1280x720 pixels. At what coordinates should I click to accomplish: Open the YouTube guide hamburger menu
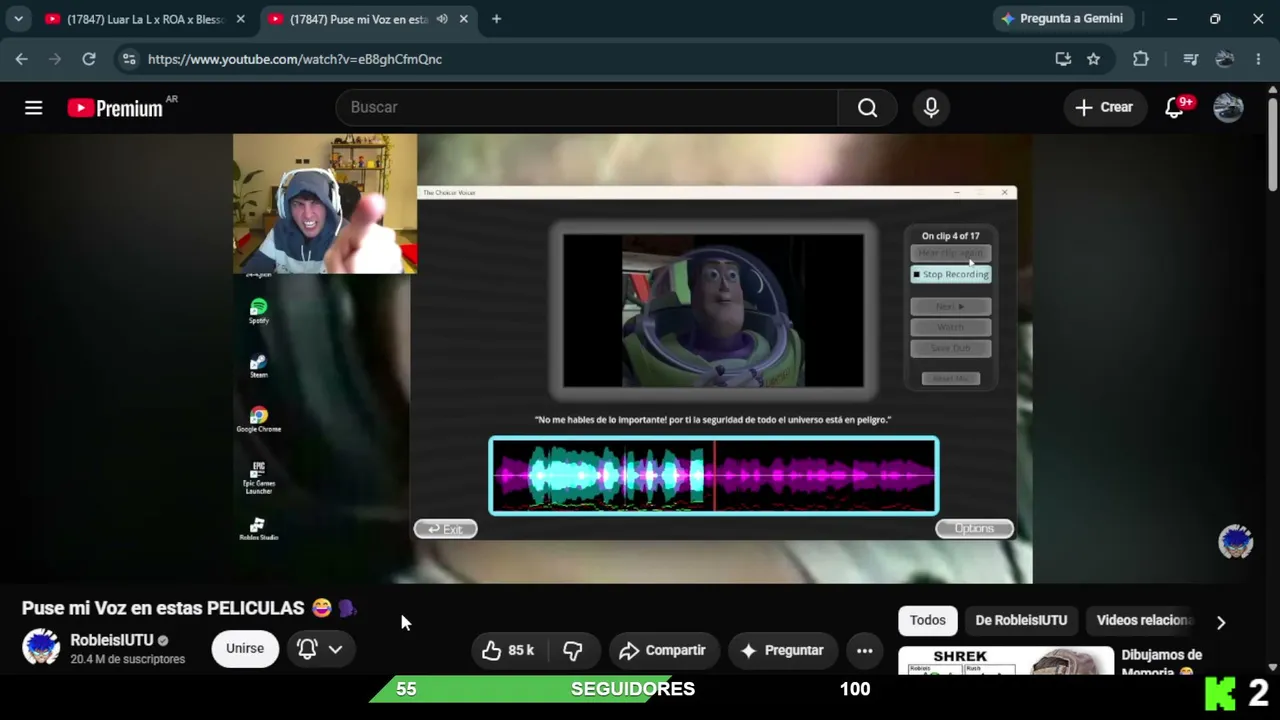click(34, 108)
